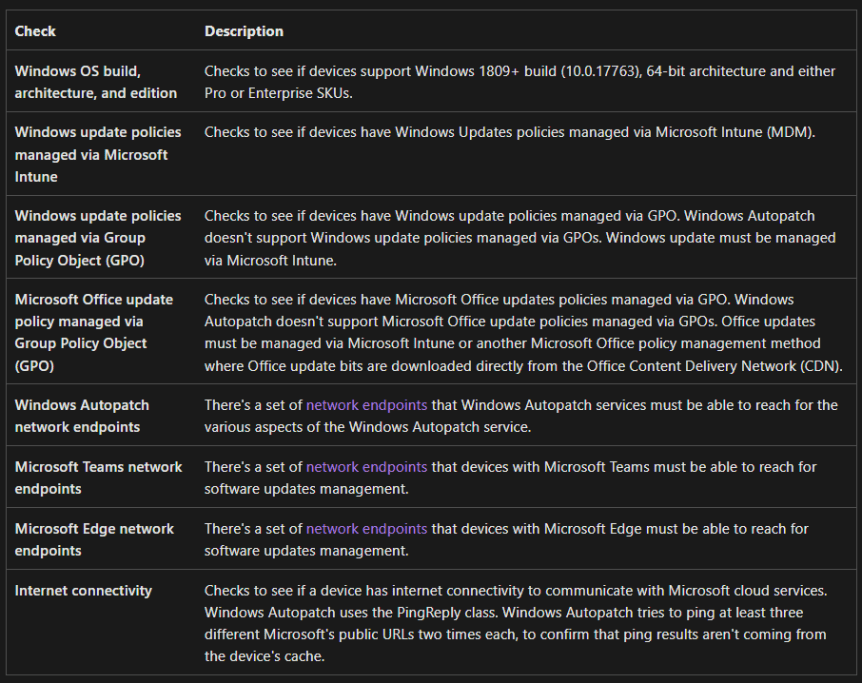Select the 'Check' column header
The image size is (862, 683).
click(x=35, y=31)
